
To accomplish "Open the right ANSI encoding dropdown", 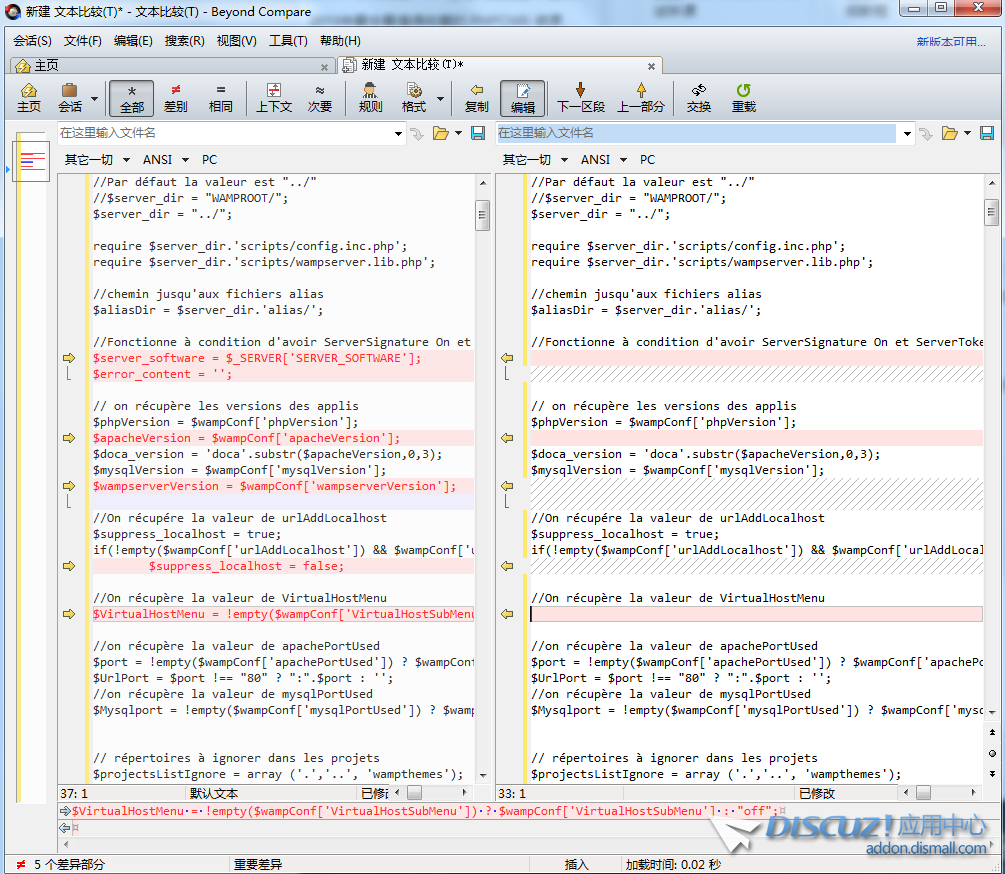I will pos(604,160).
